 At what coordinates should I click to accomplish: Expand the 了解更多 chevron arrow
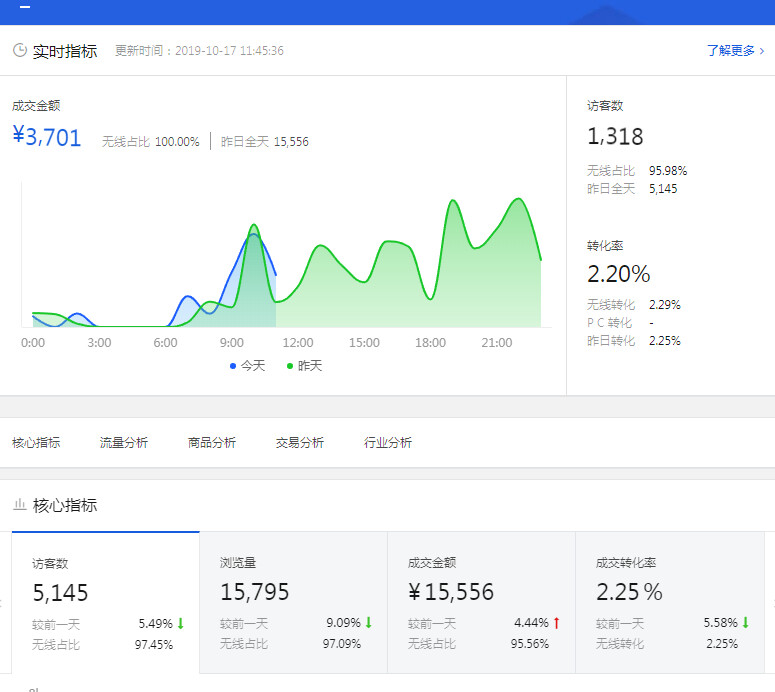[762, 51]
